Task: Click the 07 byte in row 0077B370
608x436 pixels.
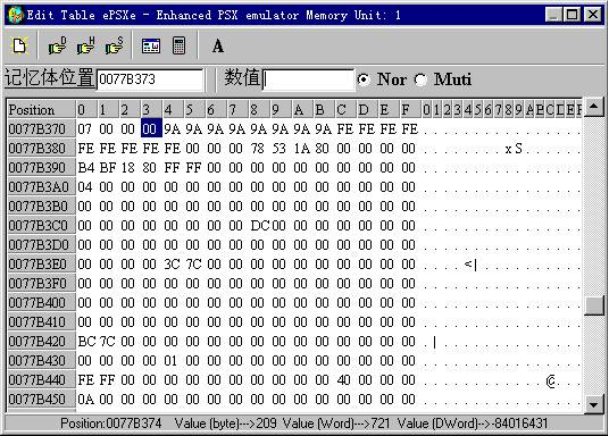Action: [85, 129]
